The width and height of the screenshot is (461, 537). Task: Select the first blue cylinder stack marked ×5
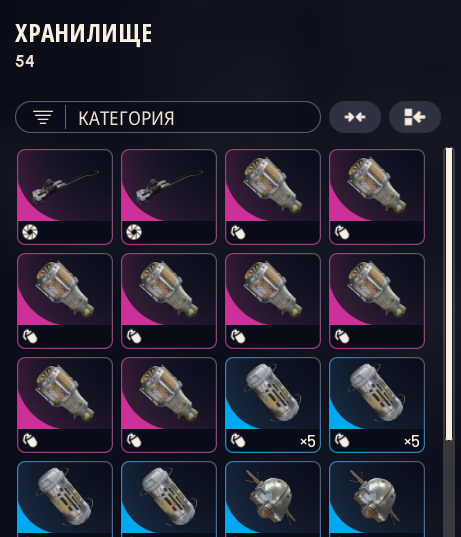(273, 405)
